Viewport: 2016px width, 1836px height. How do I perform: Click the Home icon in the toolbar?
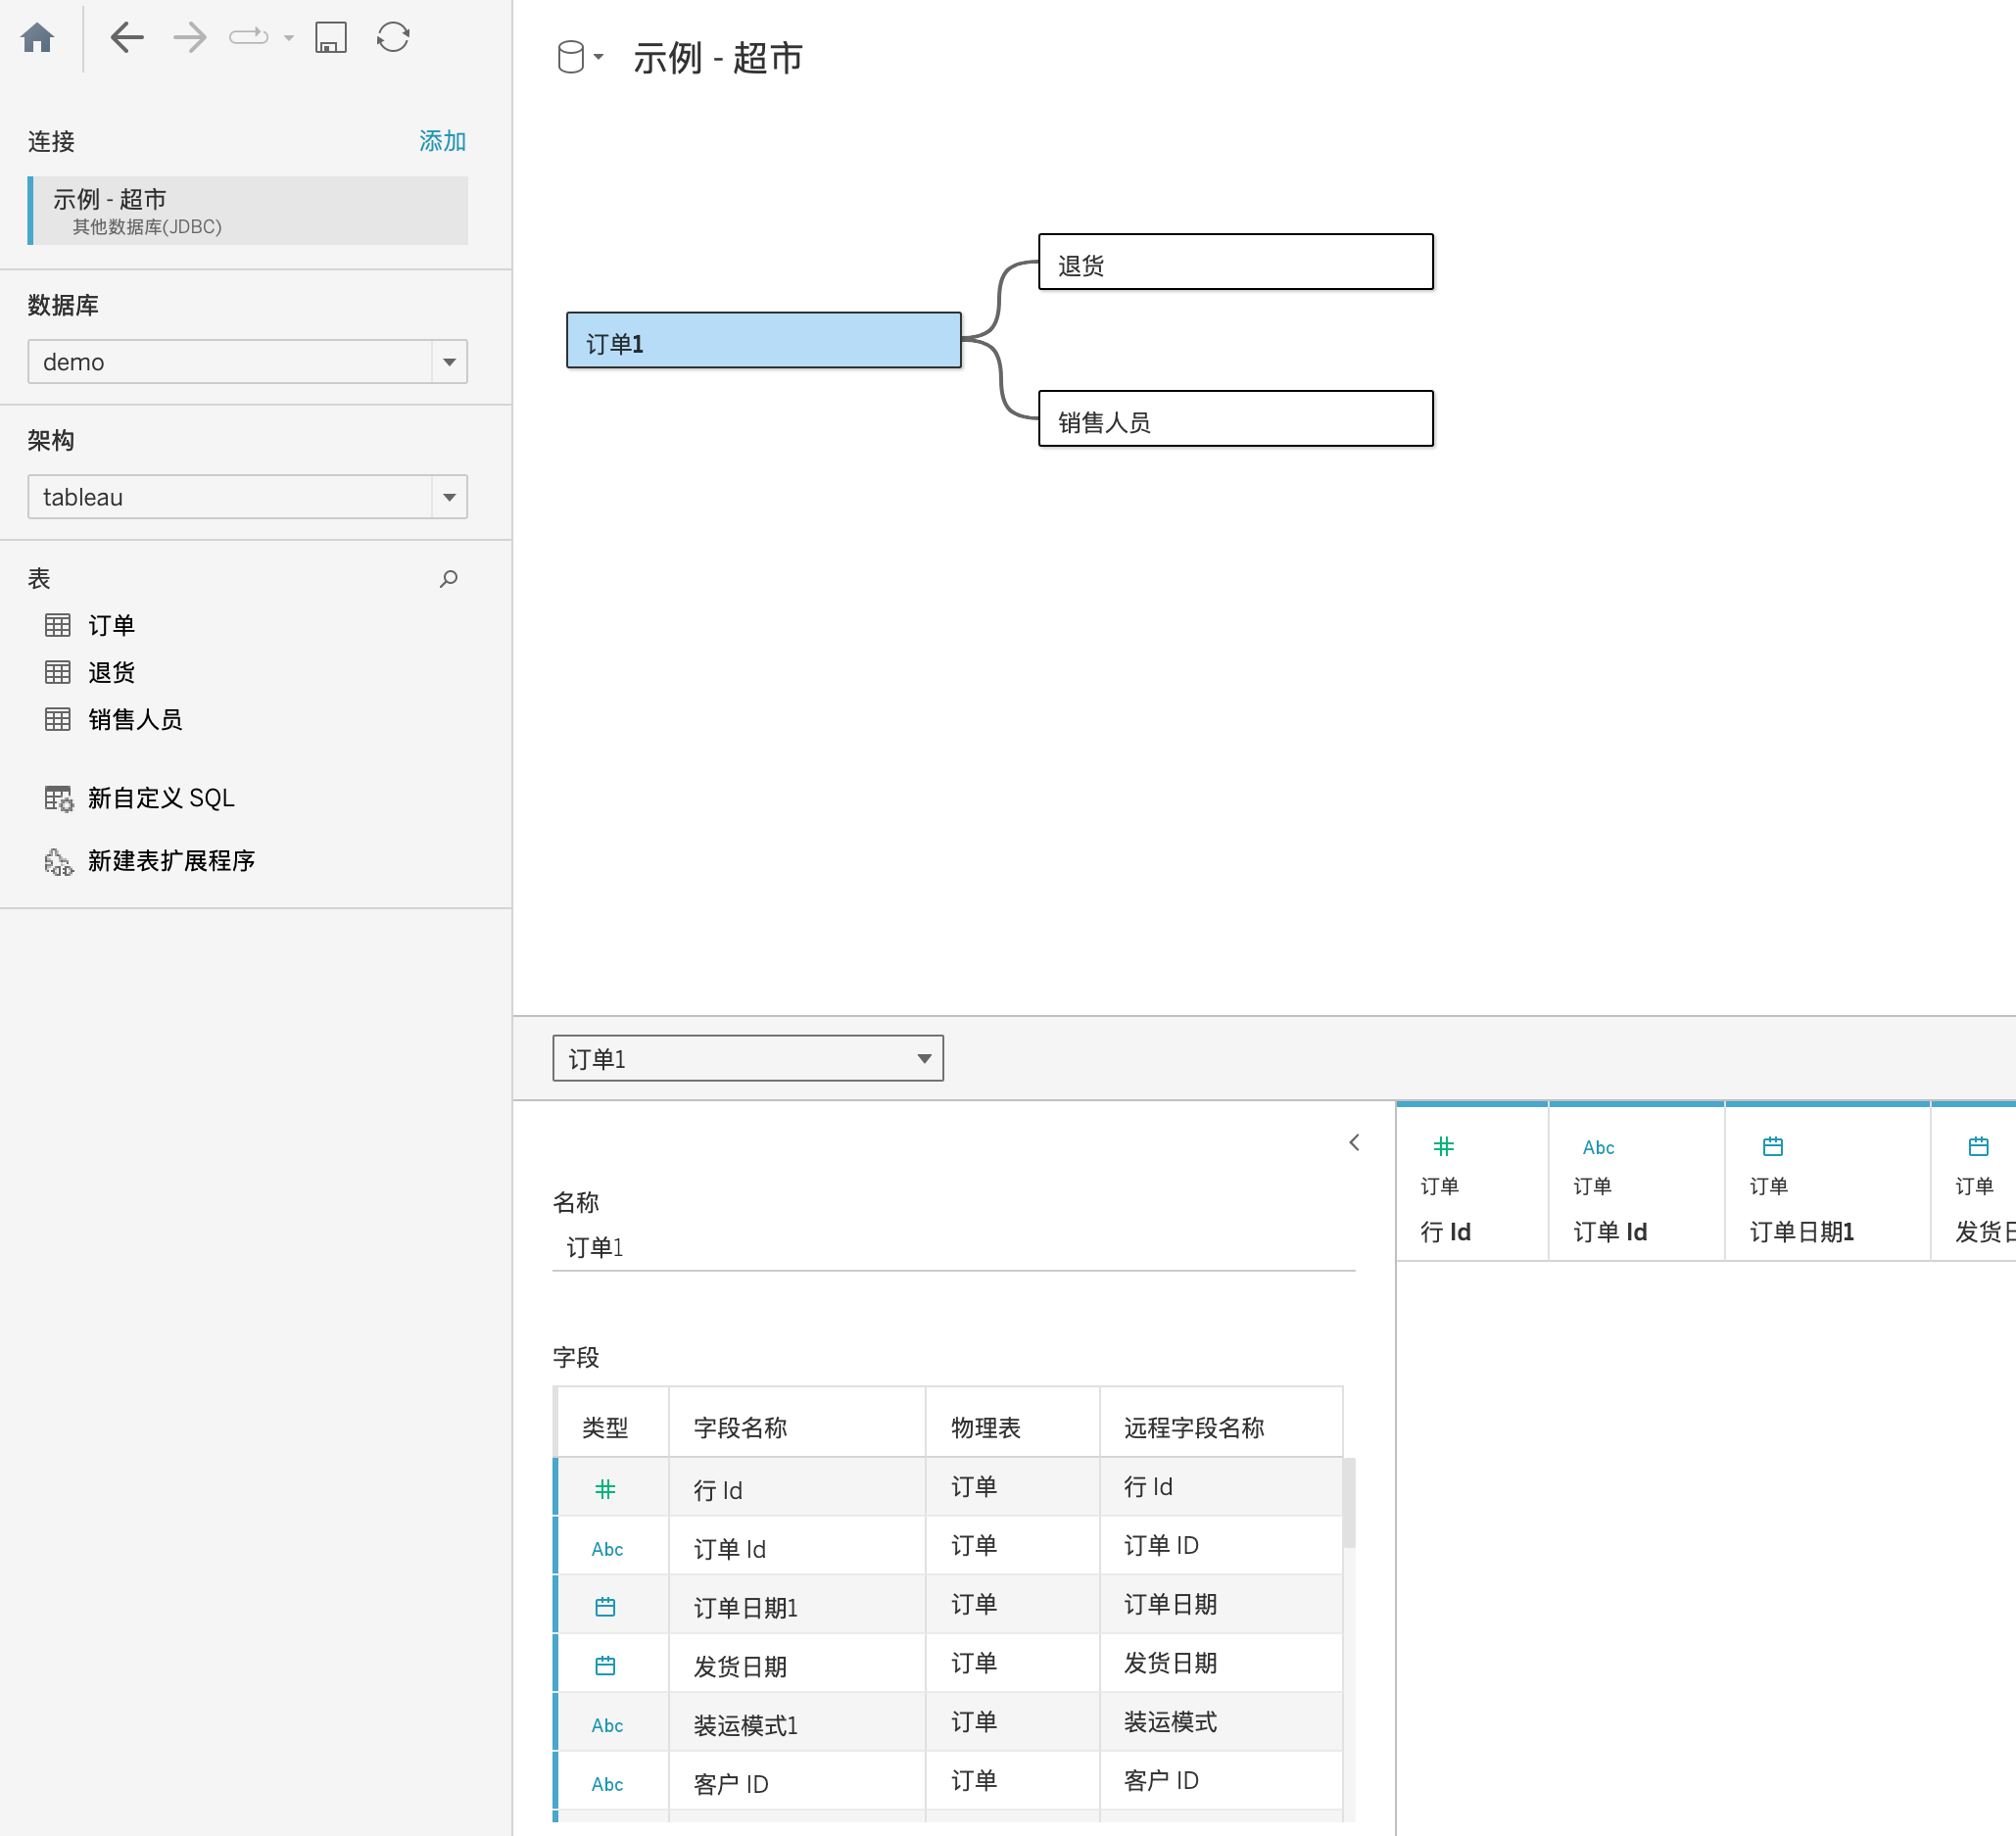coord(37,38)
